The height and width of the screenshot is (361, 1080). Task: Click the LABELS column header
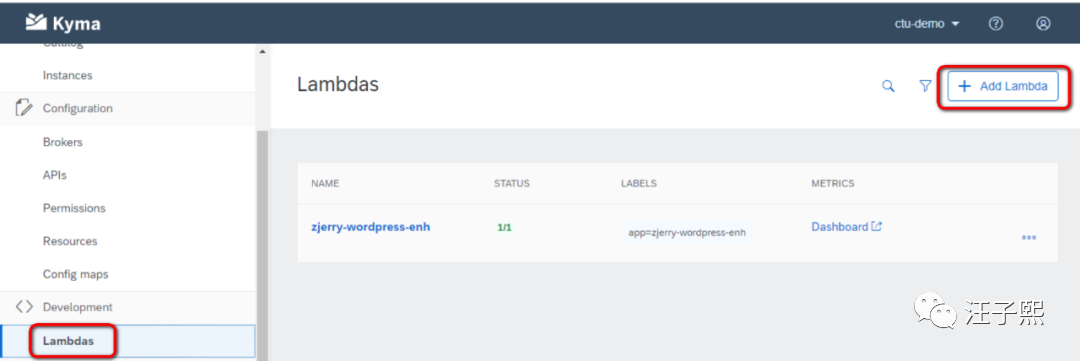(638, 183)
